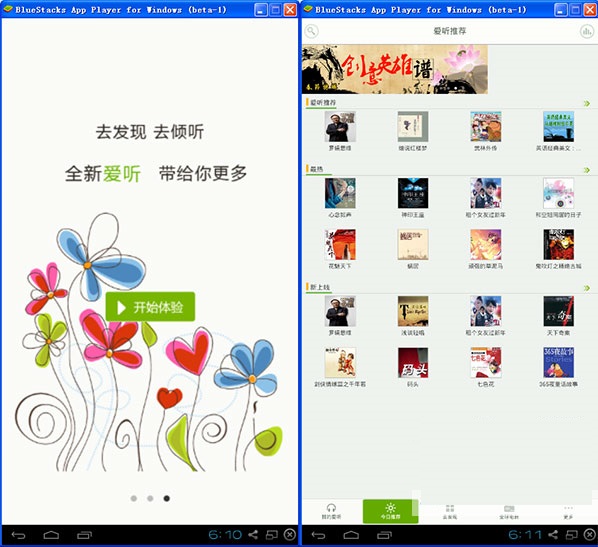Open the 剑侠情缘 cartoon album cover
The height and width of the screenshot is (547, 598).
pyautogui.click(x=340, y=362)
